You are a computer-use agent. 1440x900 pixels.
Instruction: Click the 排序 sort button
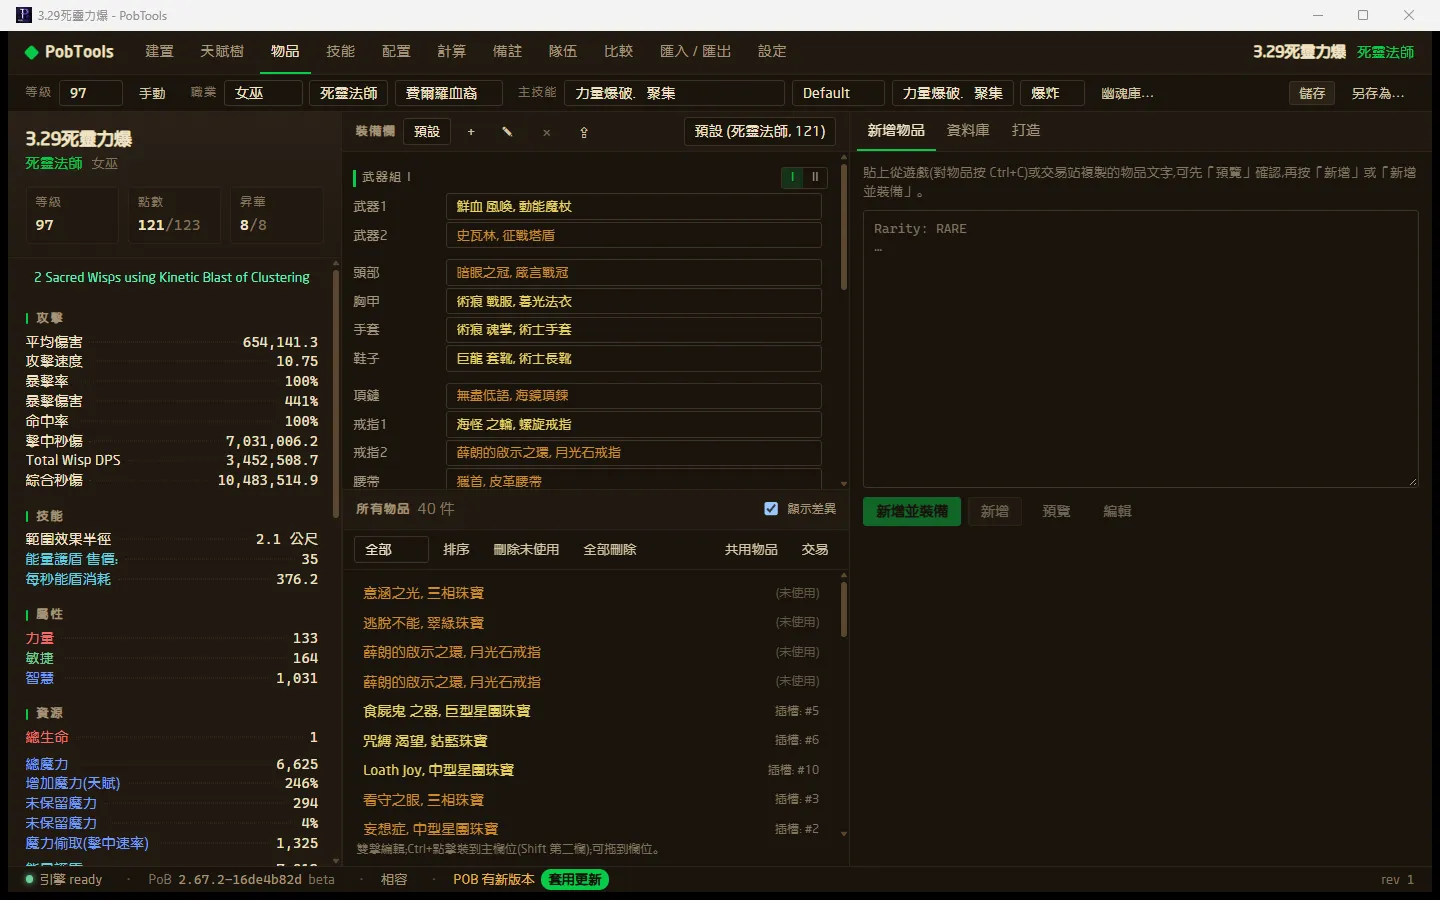[456, 550]
